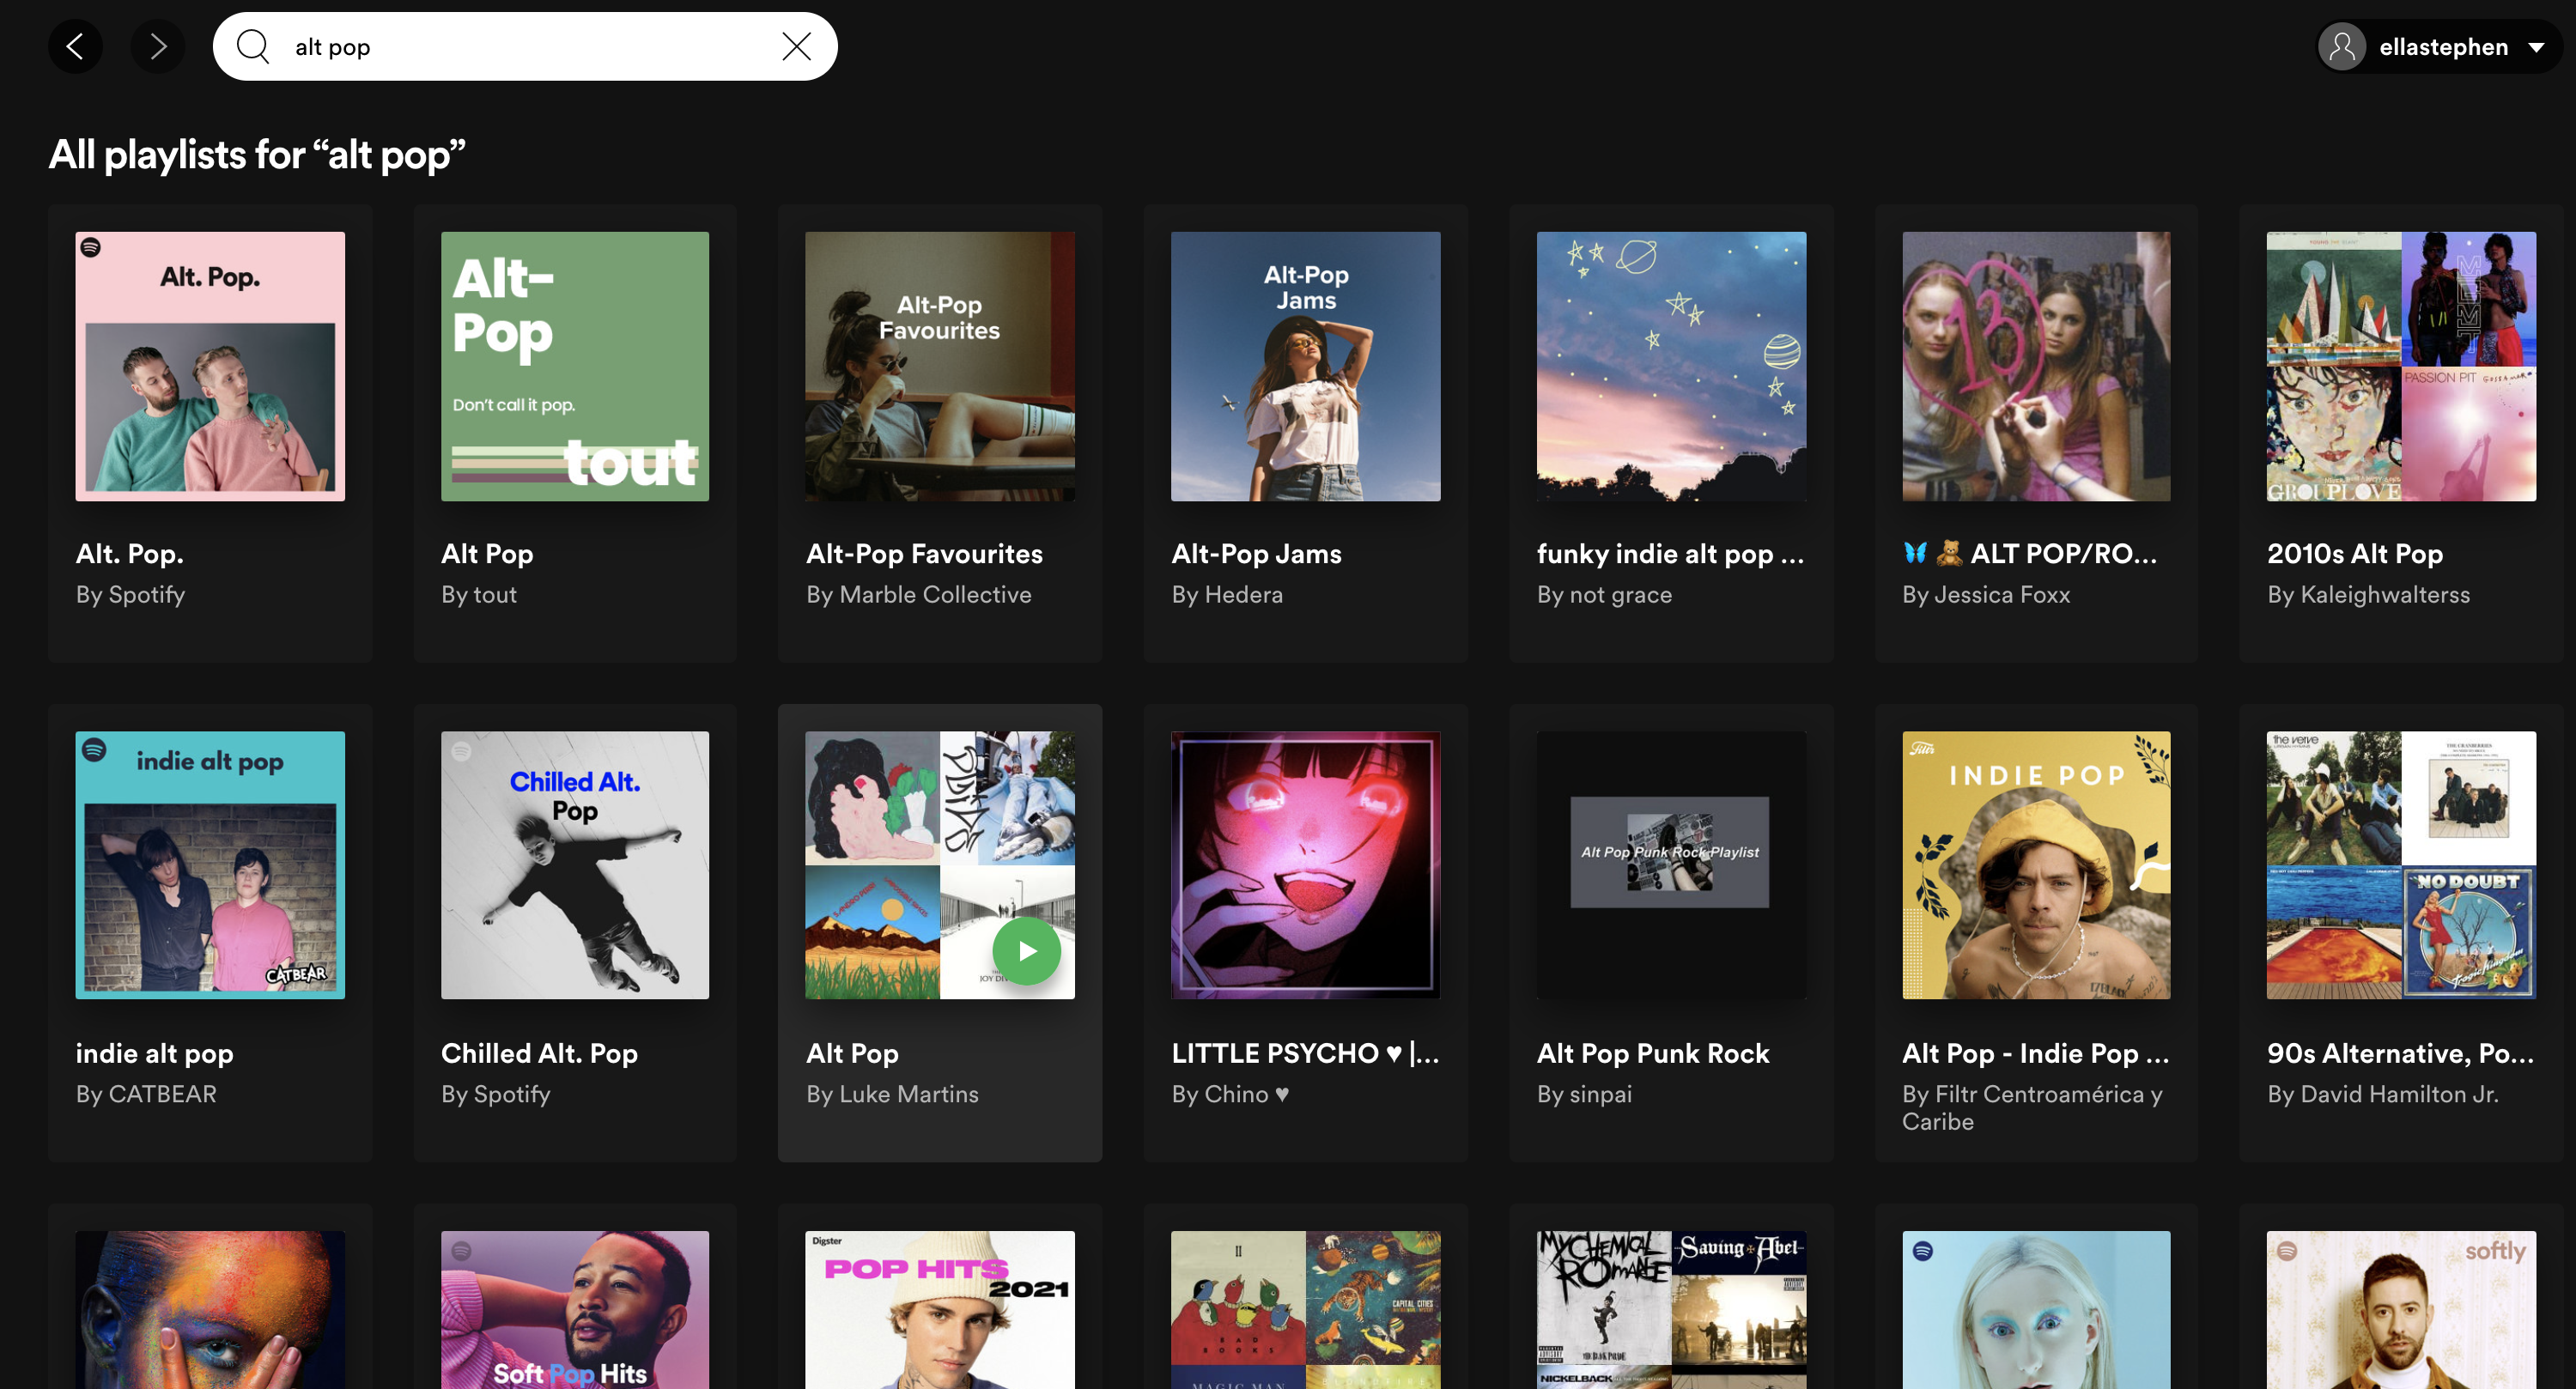The image size is (2576, 1389).
Task: Open the starry sky funky indie cover
Action: [1671, 366]
